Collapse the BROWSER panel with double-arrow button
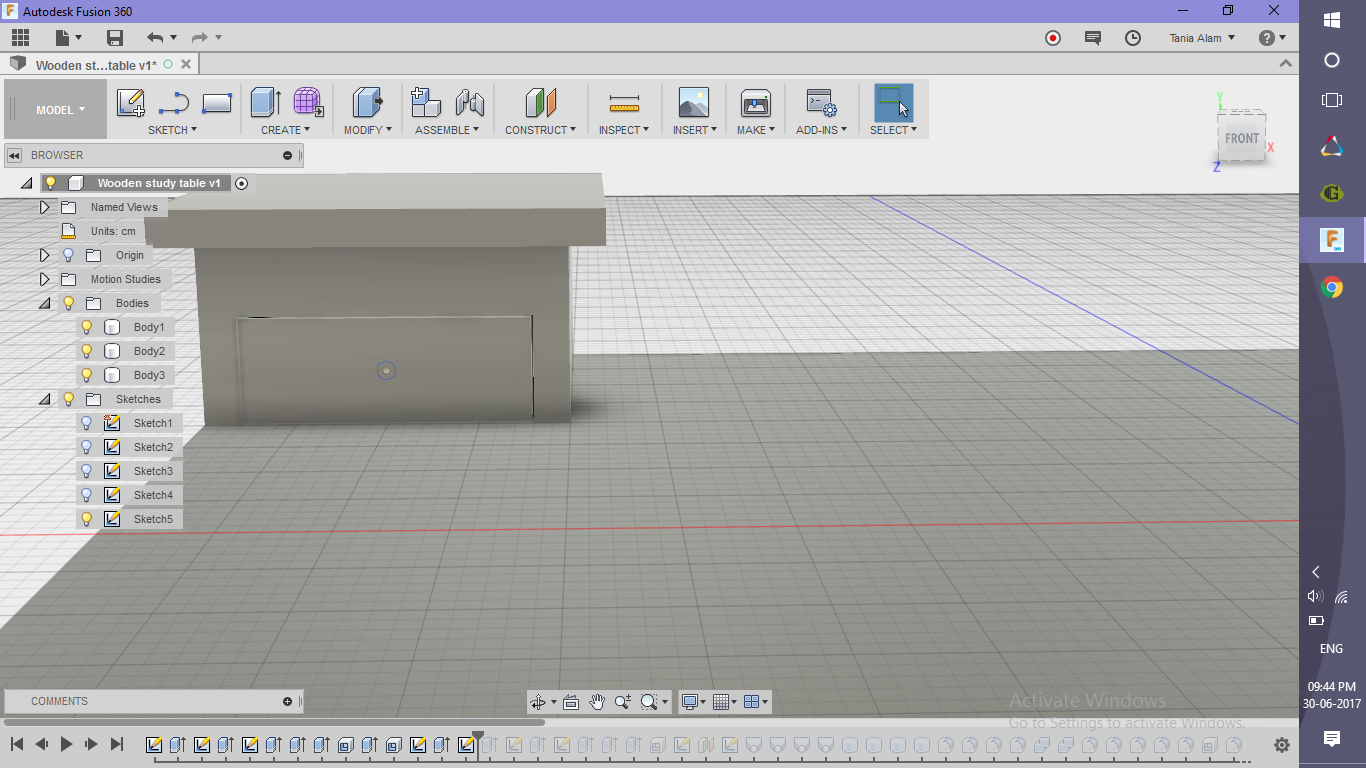 coord(15,155)
